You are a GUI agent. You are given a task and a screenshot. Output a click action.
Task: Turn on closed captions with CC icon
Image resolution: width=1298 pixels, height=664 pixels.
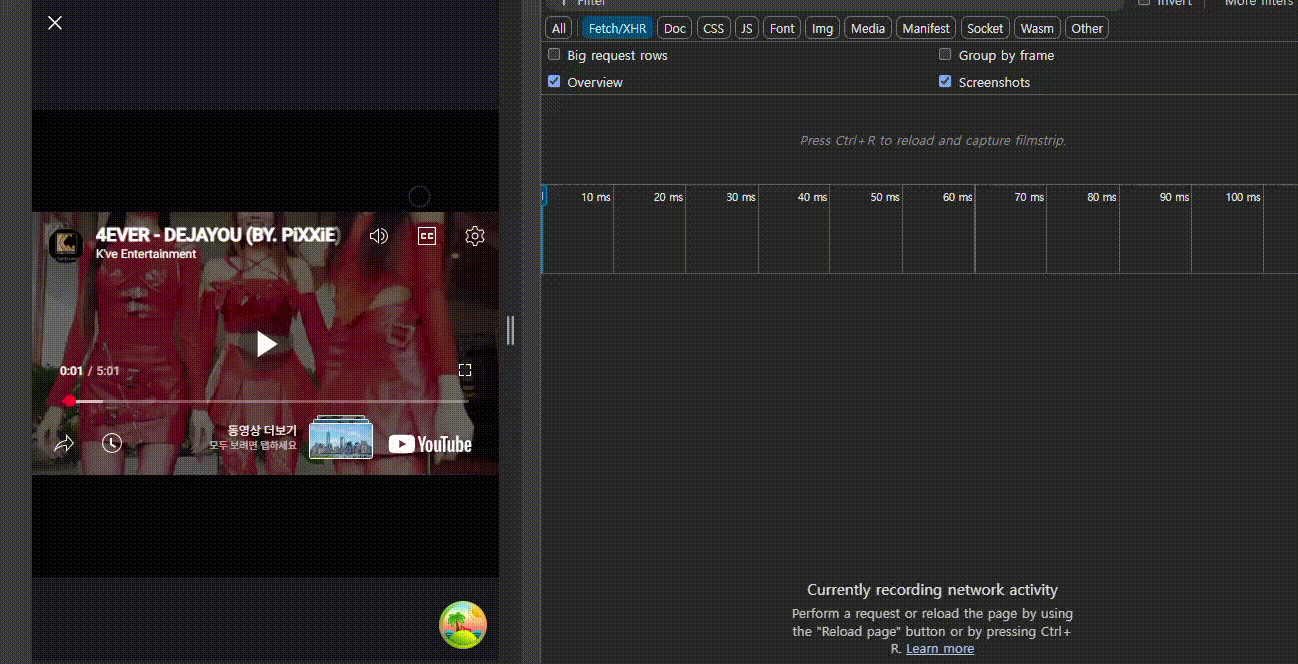coord(427,236)
